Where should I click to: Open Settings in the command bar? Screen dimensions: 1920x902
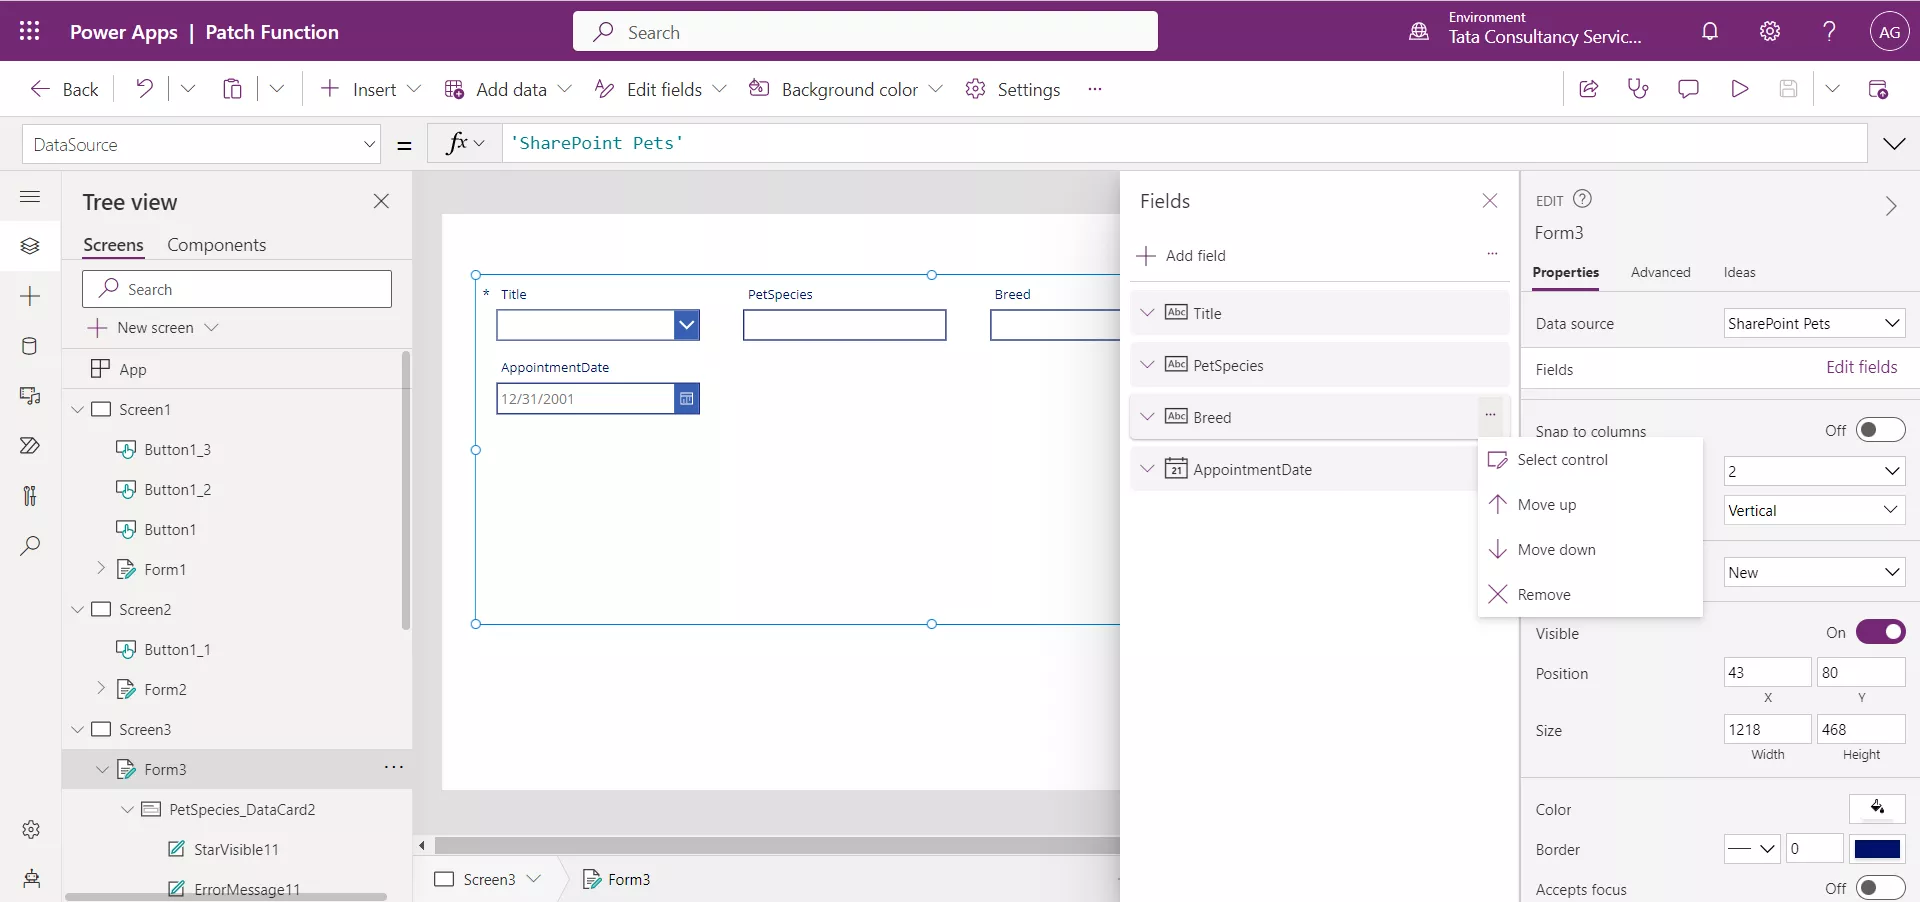pos(1012,89)
